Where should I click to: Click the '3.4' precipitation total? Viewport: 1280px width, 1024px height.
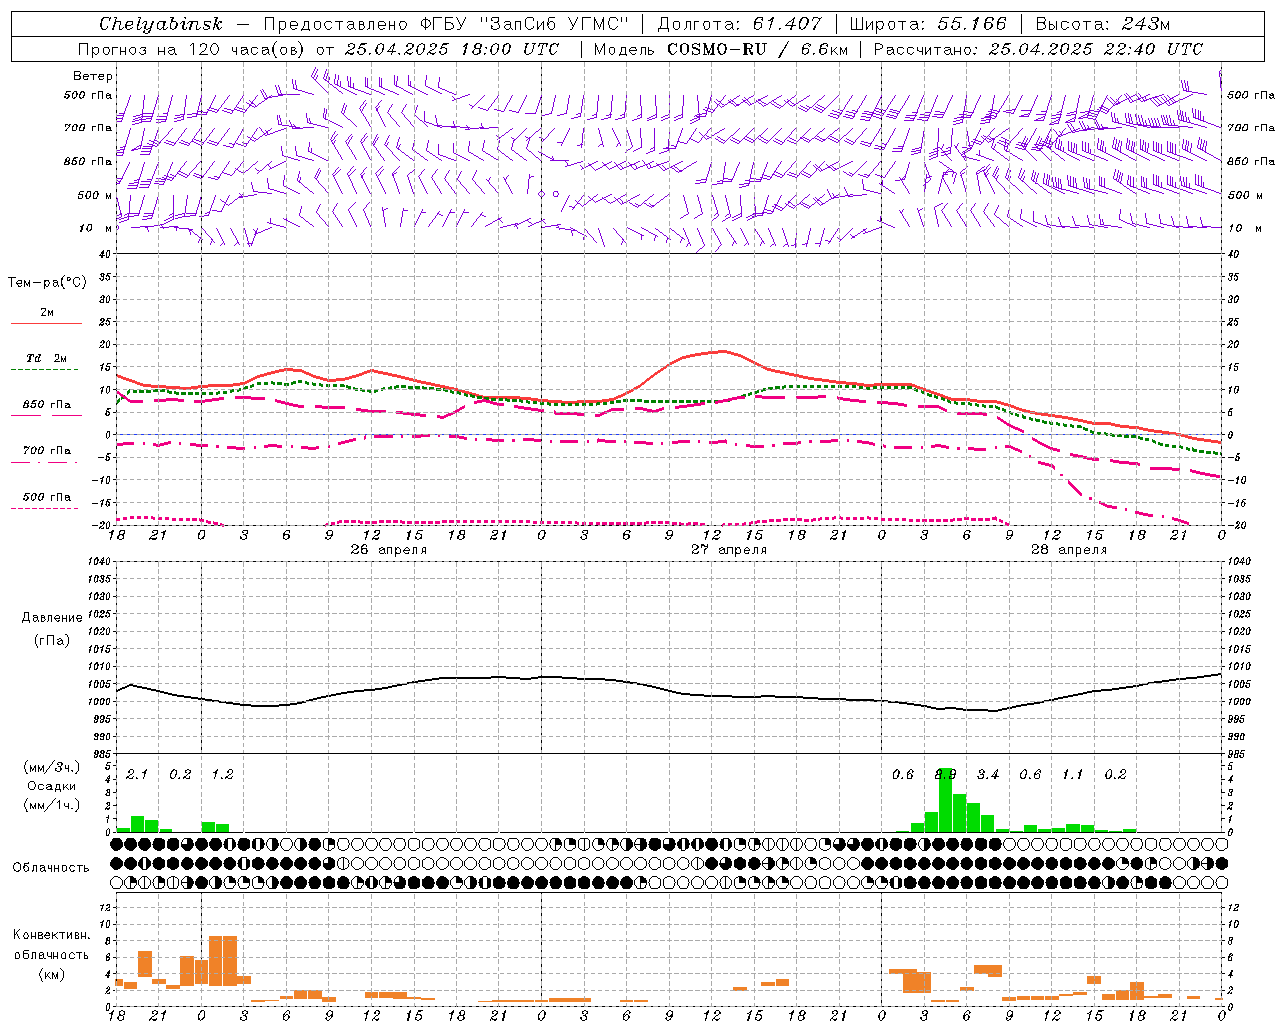(988, 775)
